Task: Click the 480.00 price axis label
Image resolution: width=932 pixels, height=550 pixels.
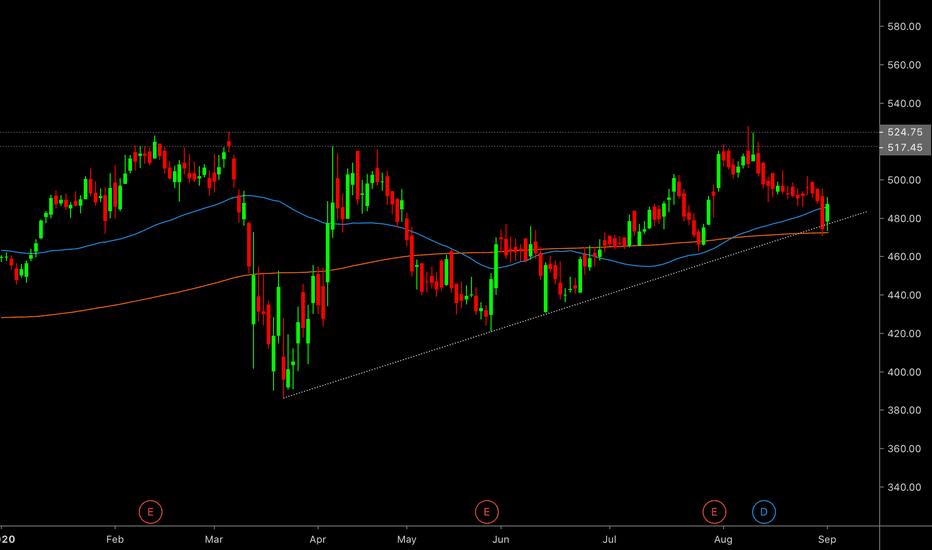Action: (904, 219)
